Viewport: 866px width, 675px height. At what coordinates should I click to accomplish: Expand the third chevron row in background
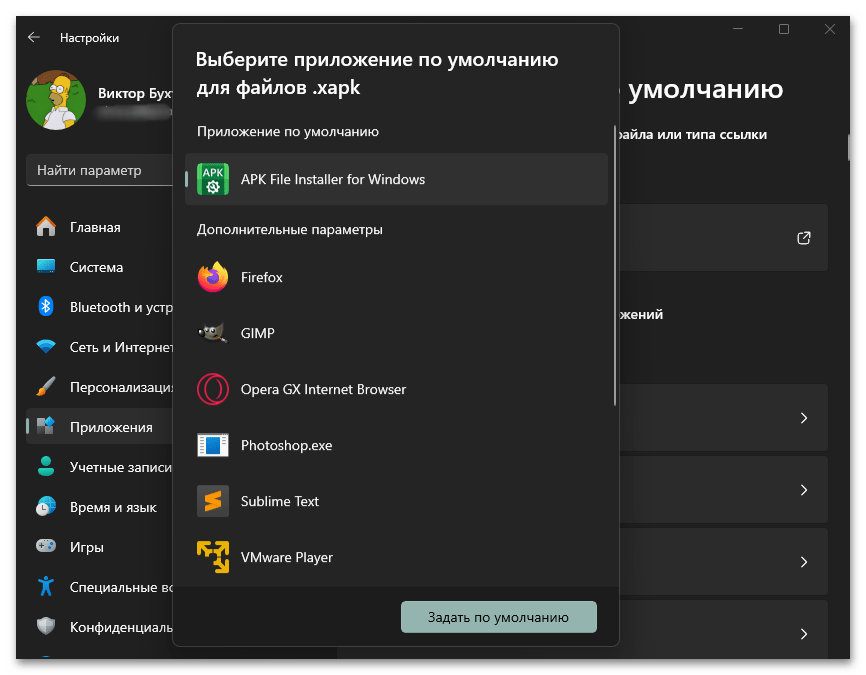click(804, 561)
